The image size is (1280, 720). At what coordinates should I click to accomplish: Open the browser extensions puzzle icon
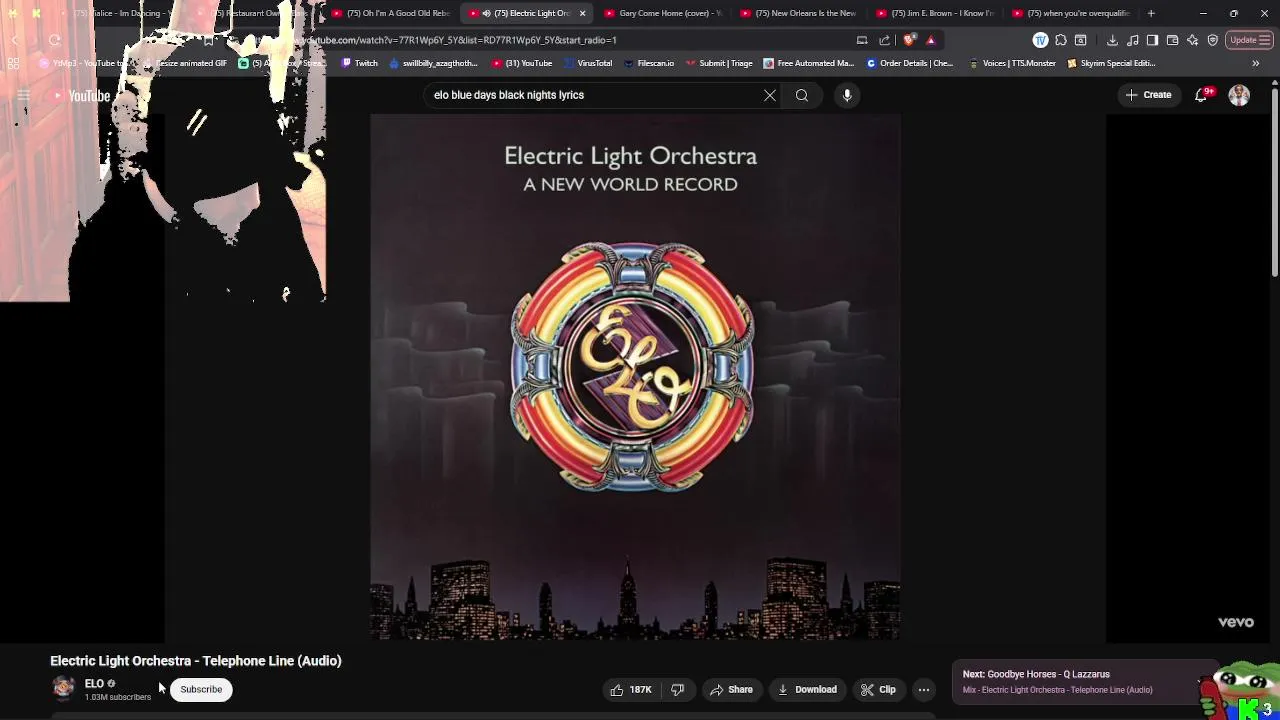tap(1061, 40)
